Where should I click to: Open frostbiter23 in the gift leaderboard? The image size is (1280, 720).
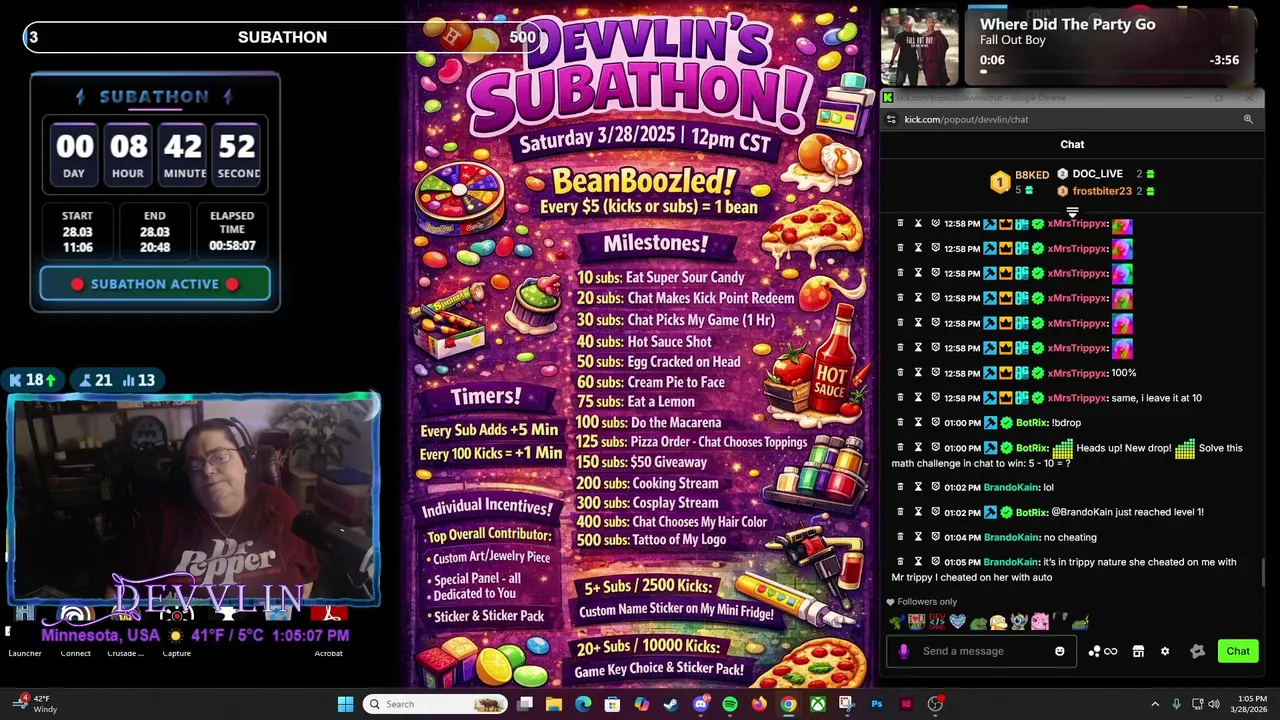coord(1102,191)
